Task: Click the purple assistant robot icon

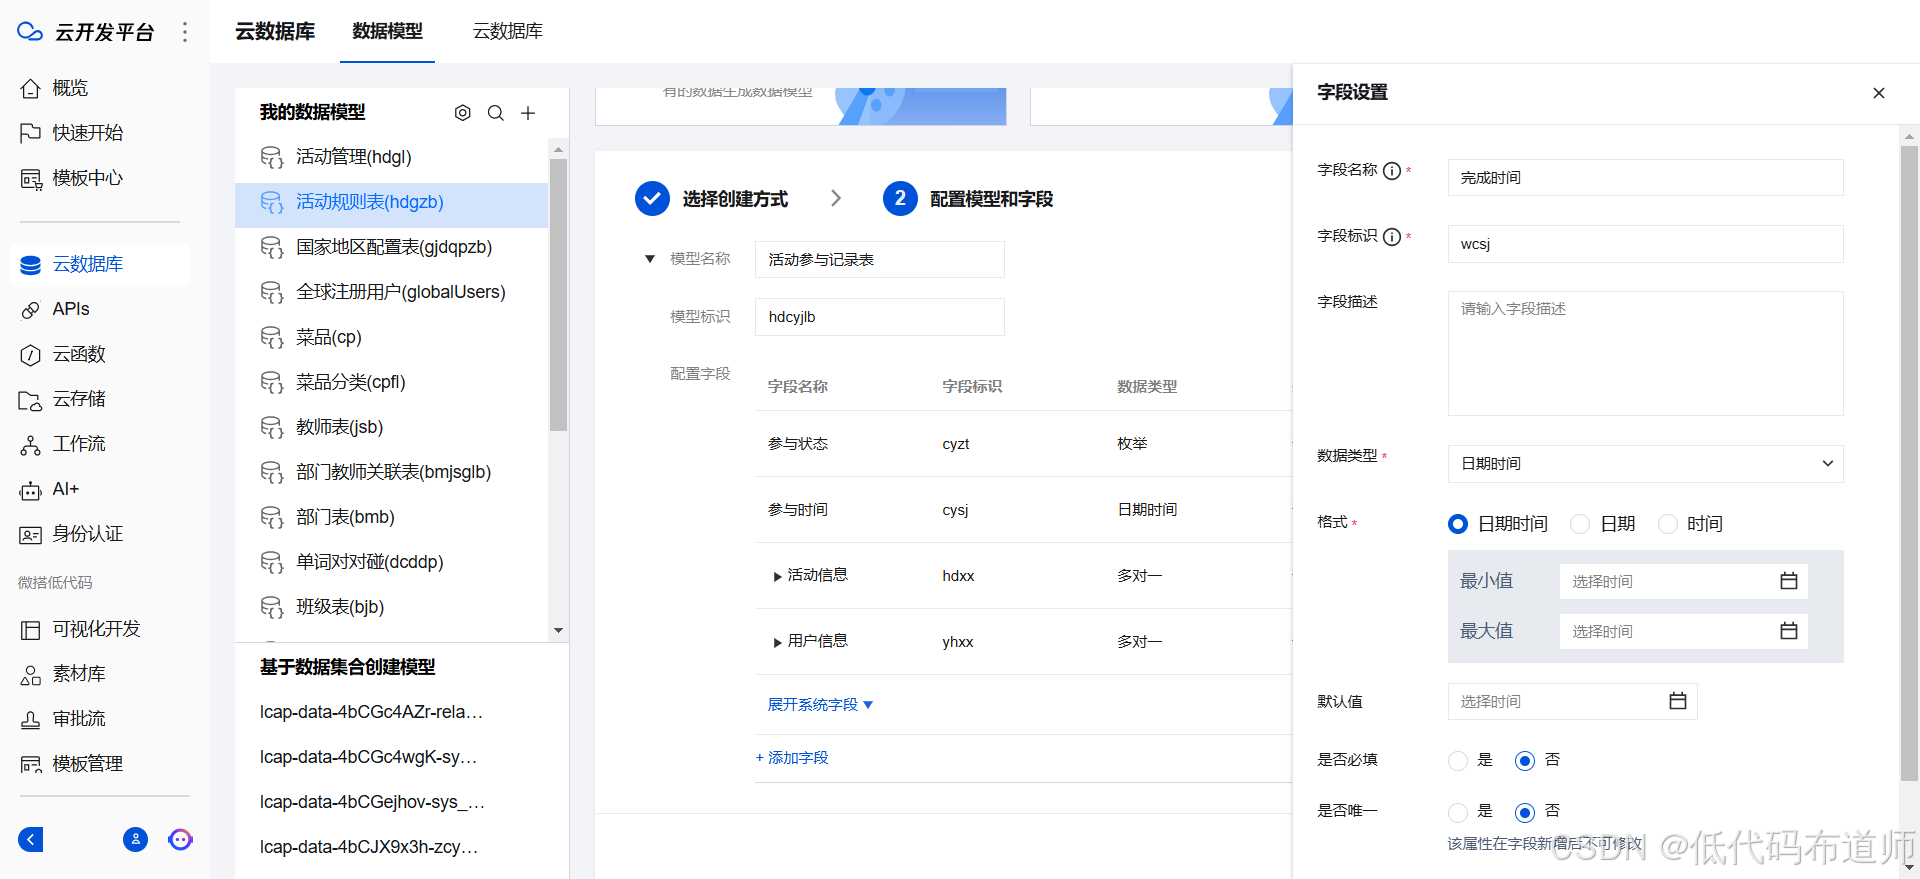Action: tap(180, 839)
